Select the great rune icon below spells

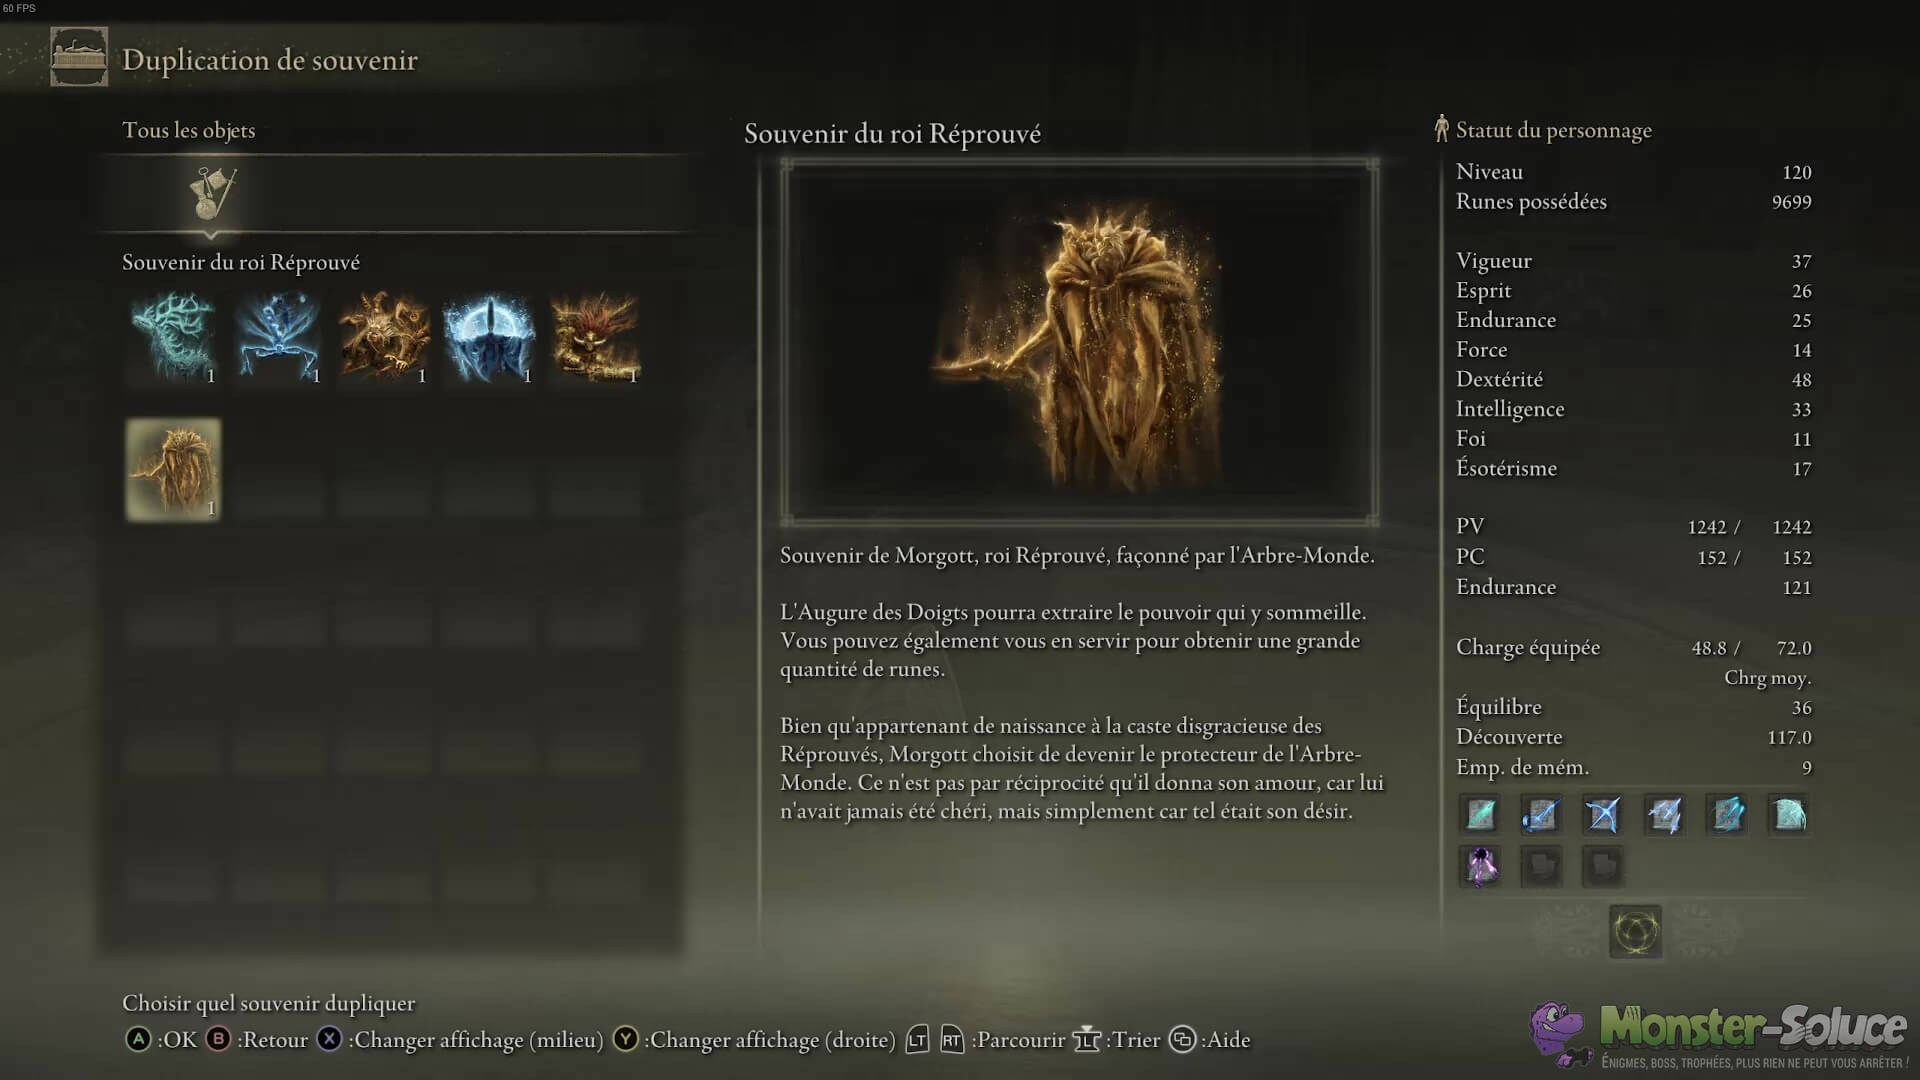[x=1636, y=932]
